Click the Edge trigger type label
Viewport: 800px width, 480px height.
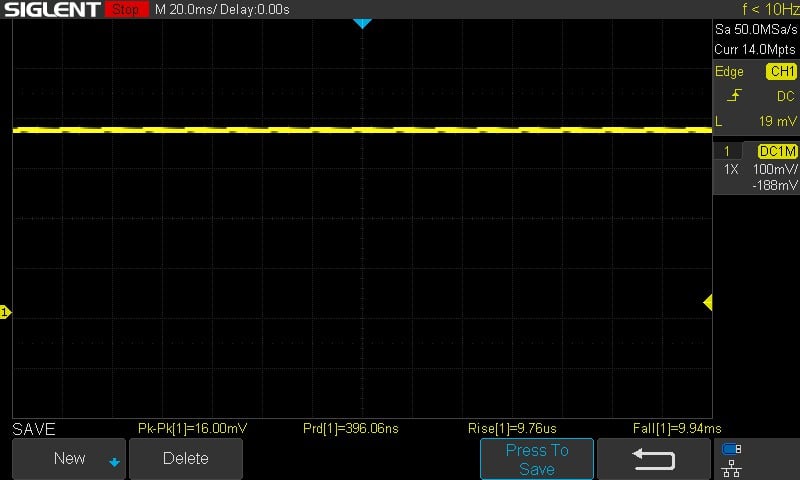click(x=729, y=71)
